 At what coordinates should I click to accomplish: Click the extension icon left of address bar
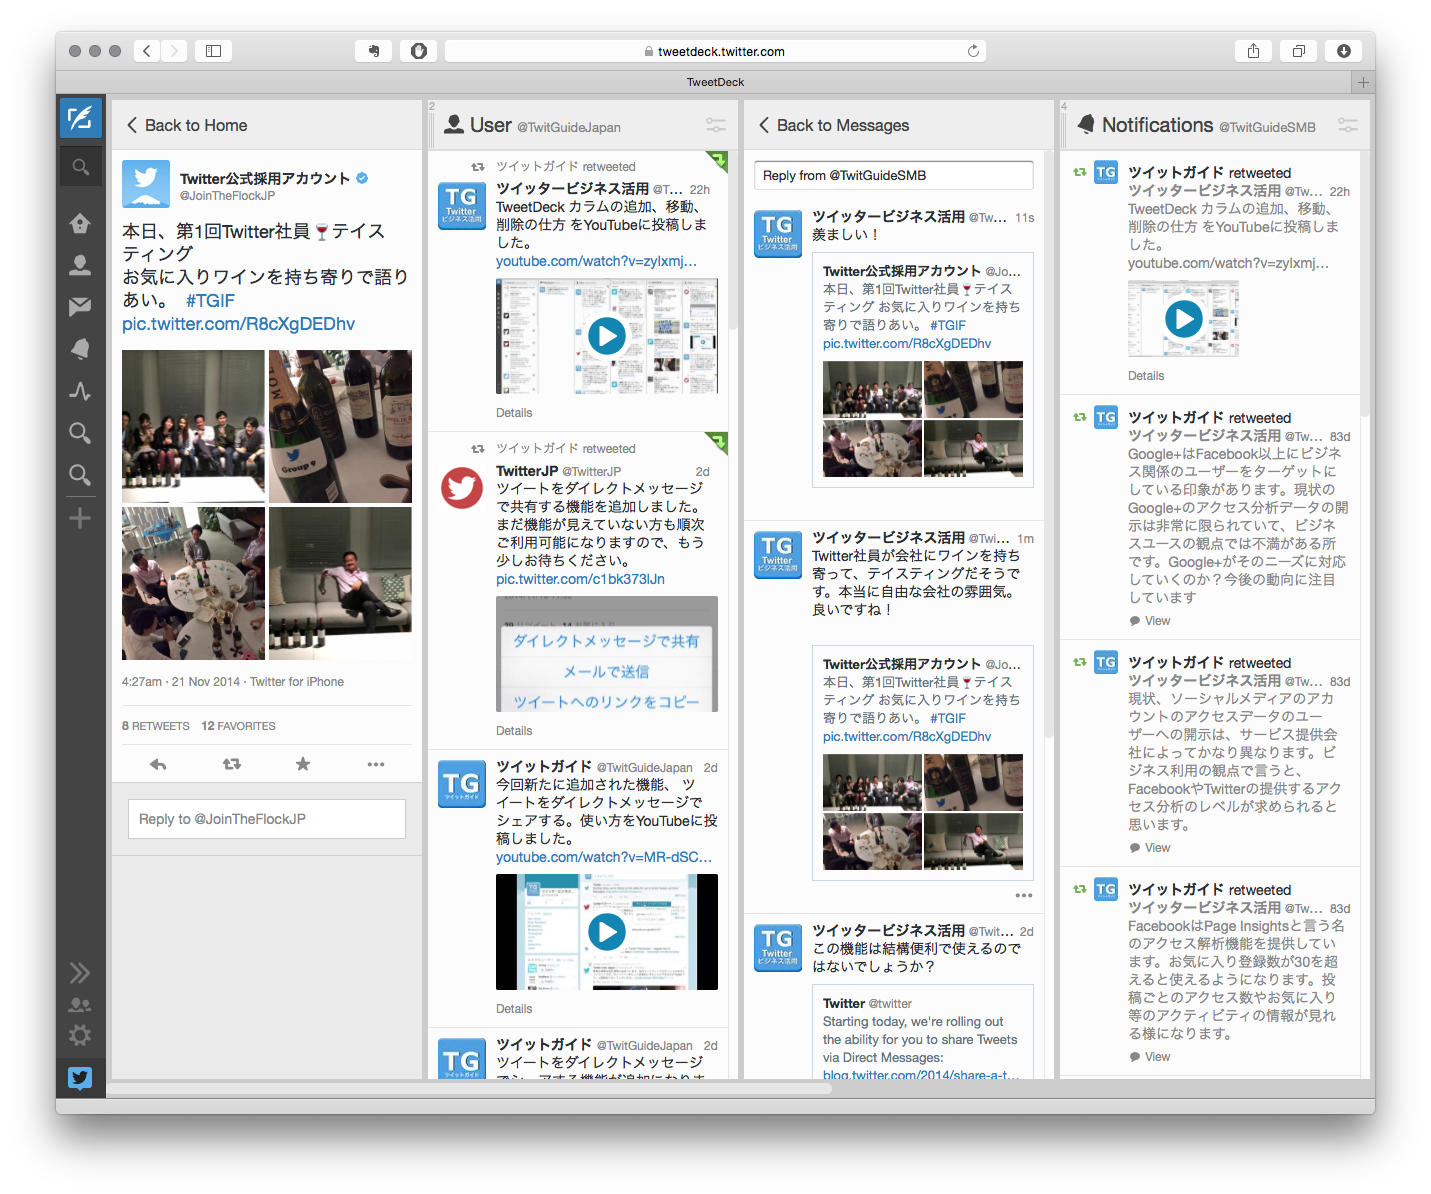pos(419,51)
